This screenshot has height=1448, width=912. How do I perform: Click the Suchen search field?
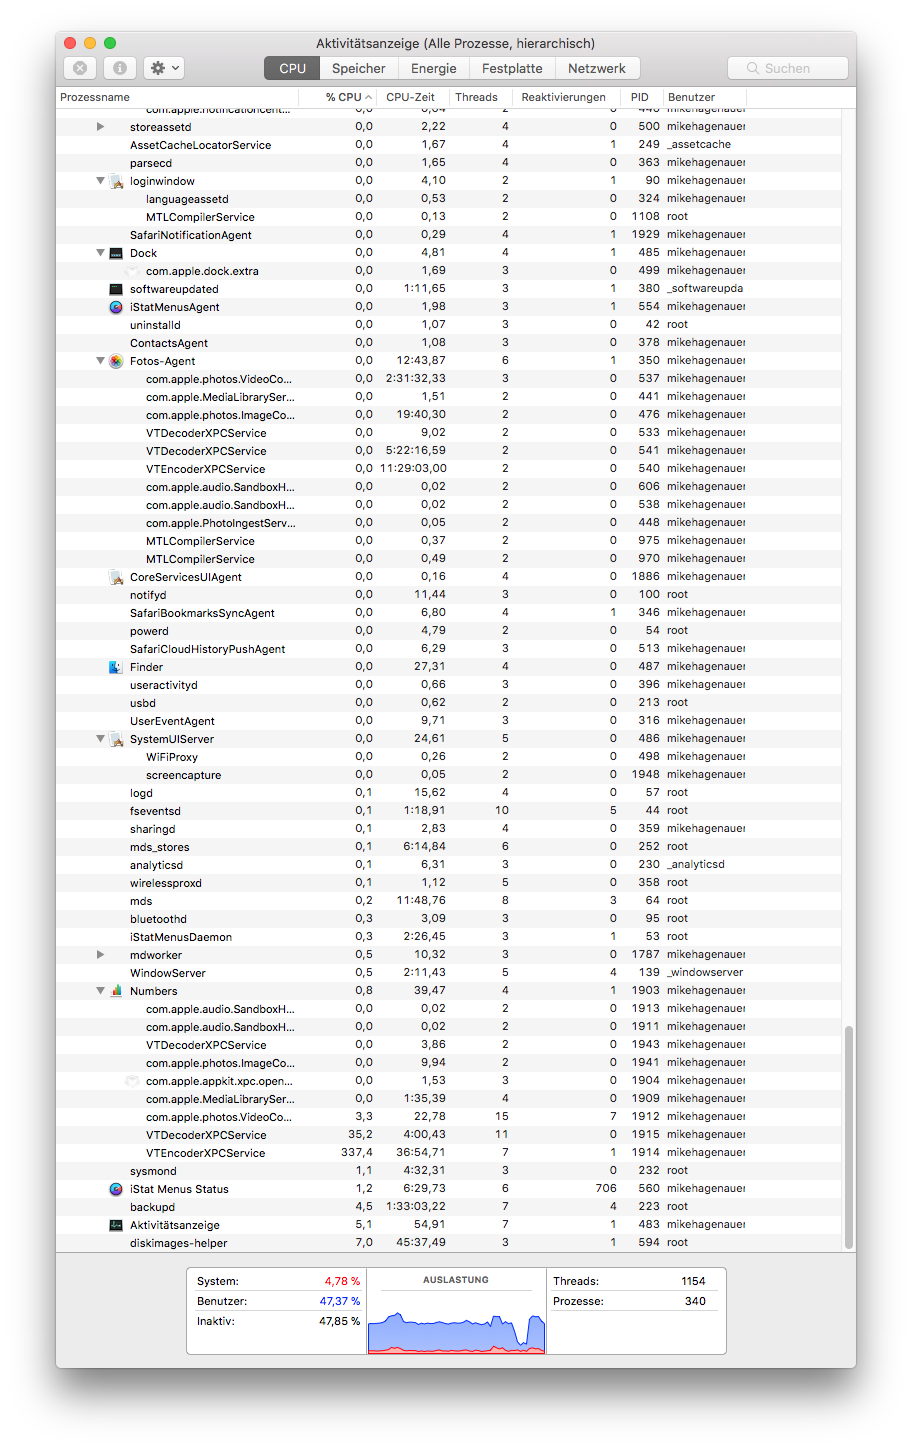click(x=787, y=68)
